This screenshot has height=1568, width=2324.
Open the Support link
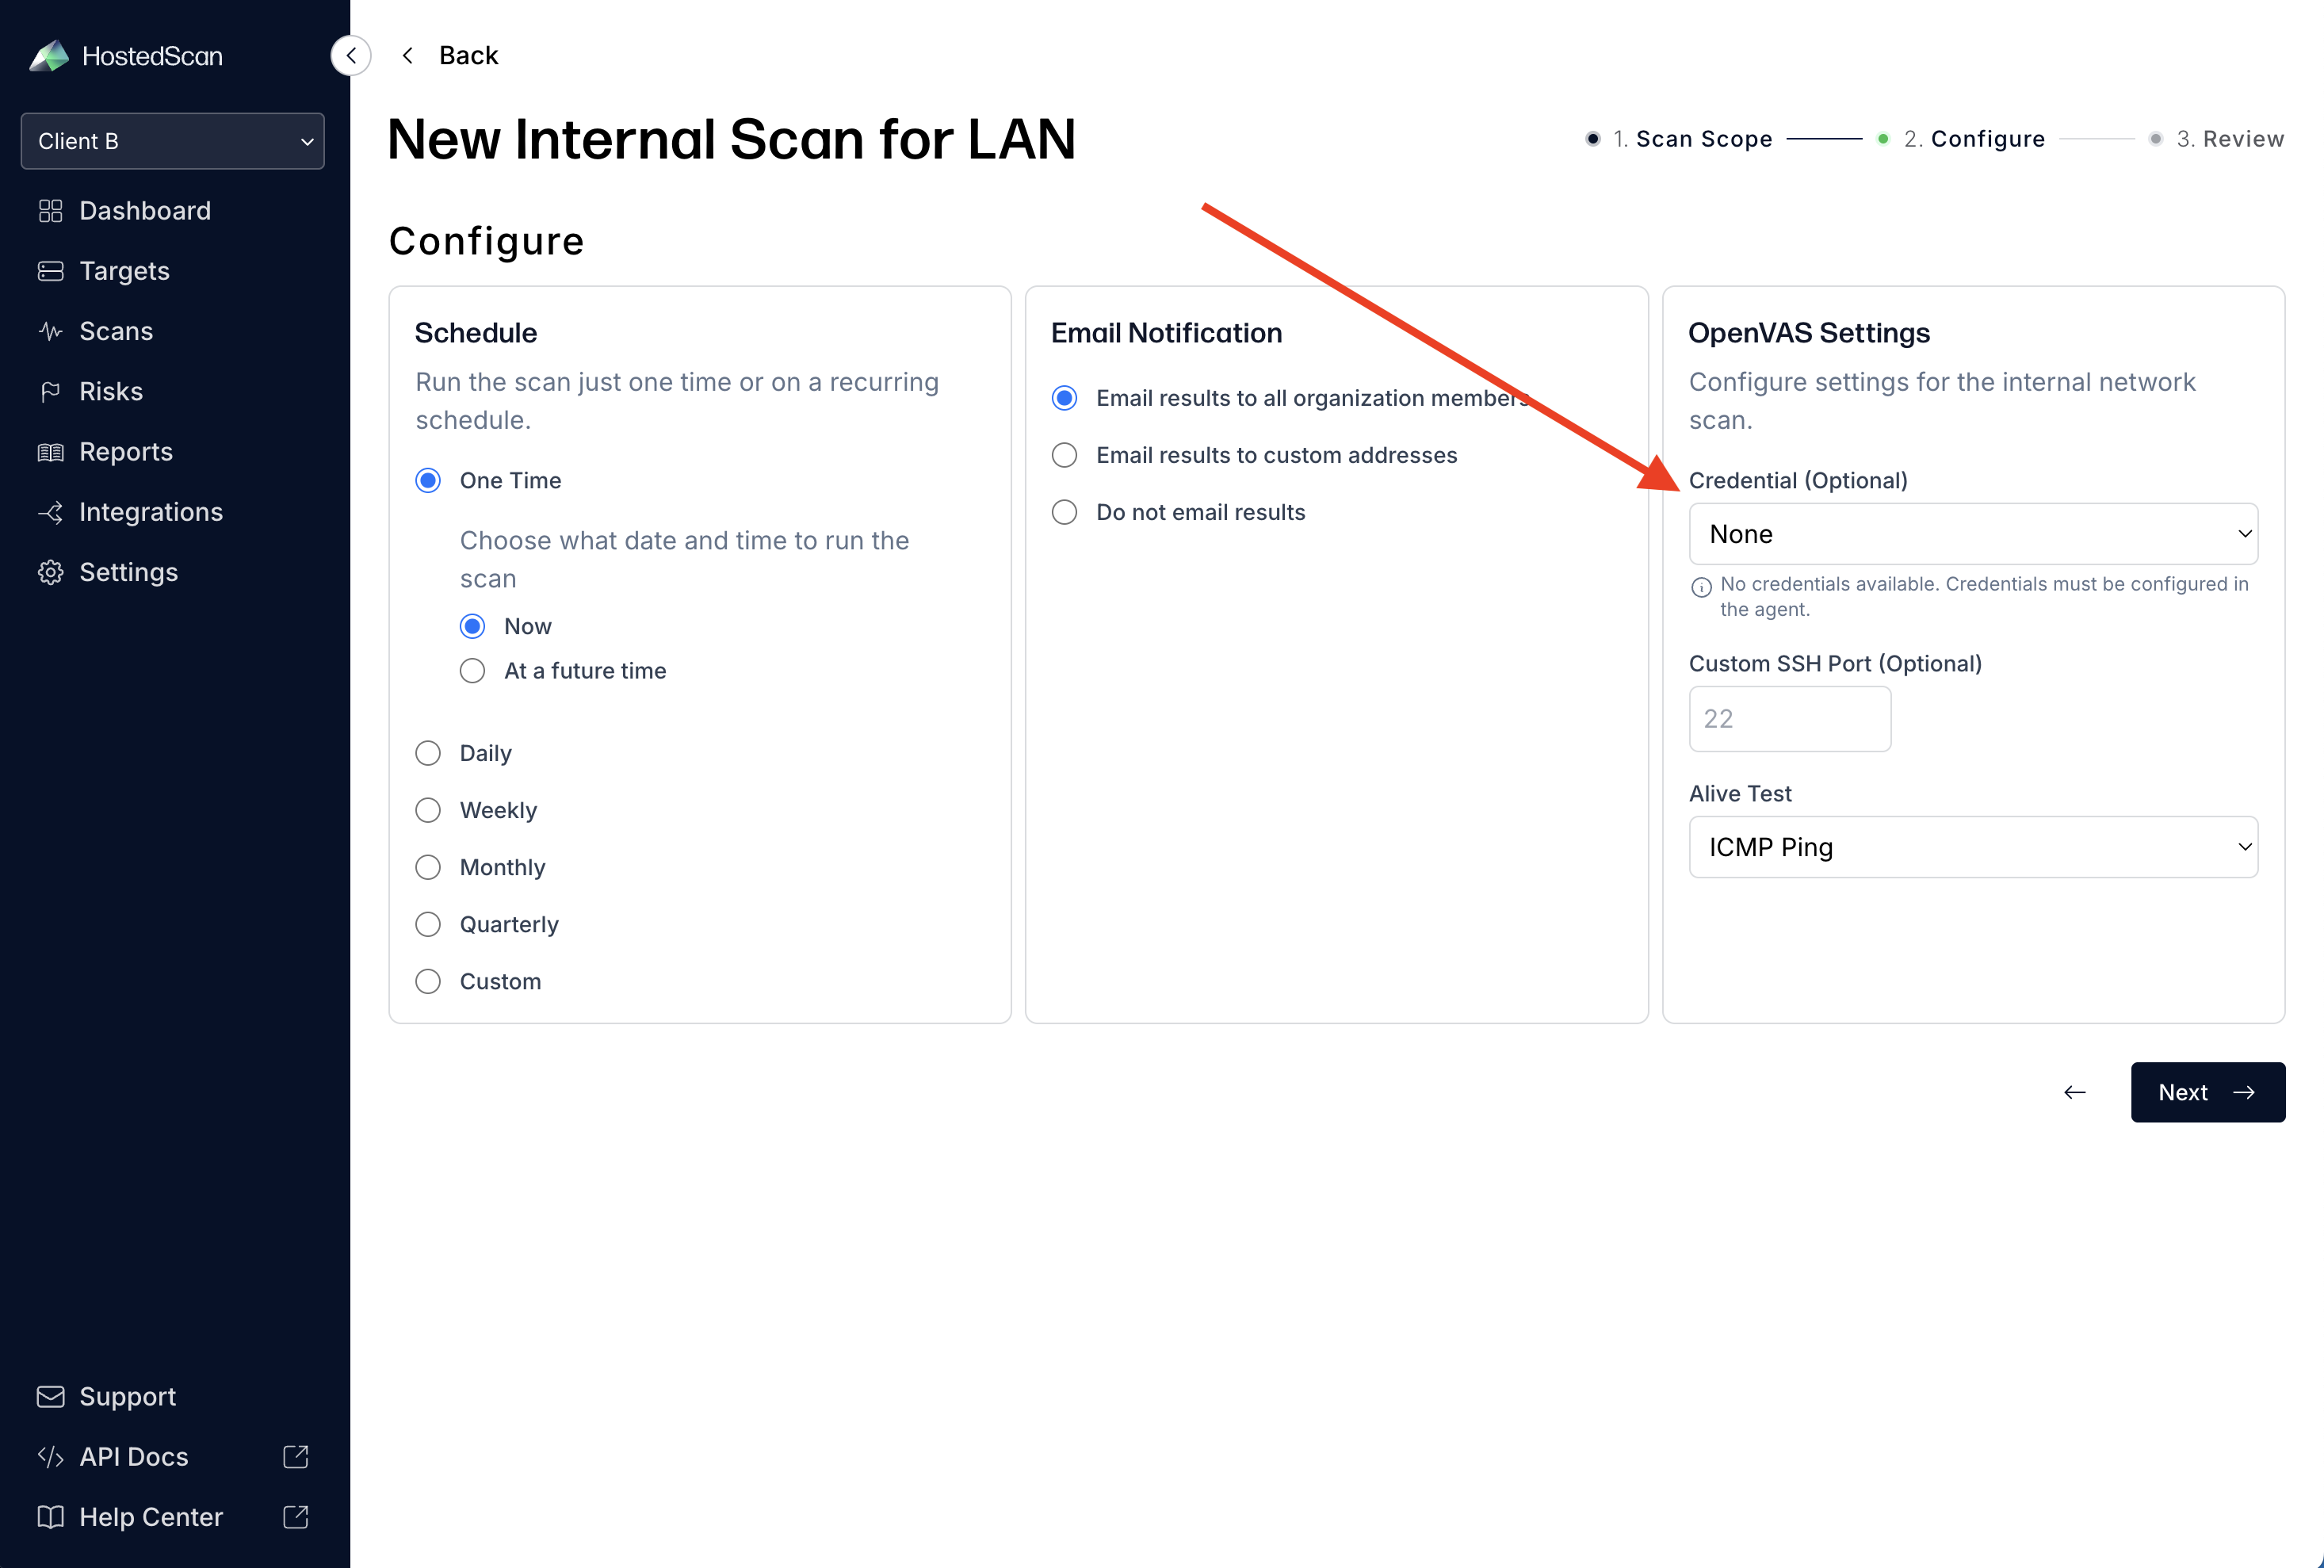pos(127,1396)
